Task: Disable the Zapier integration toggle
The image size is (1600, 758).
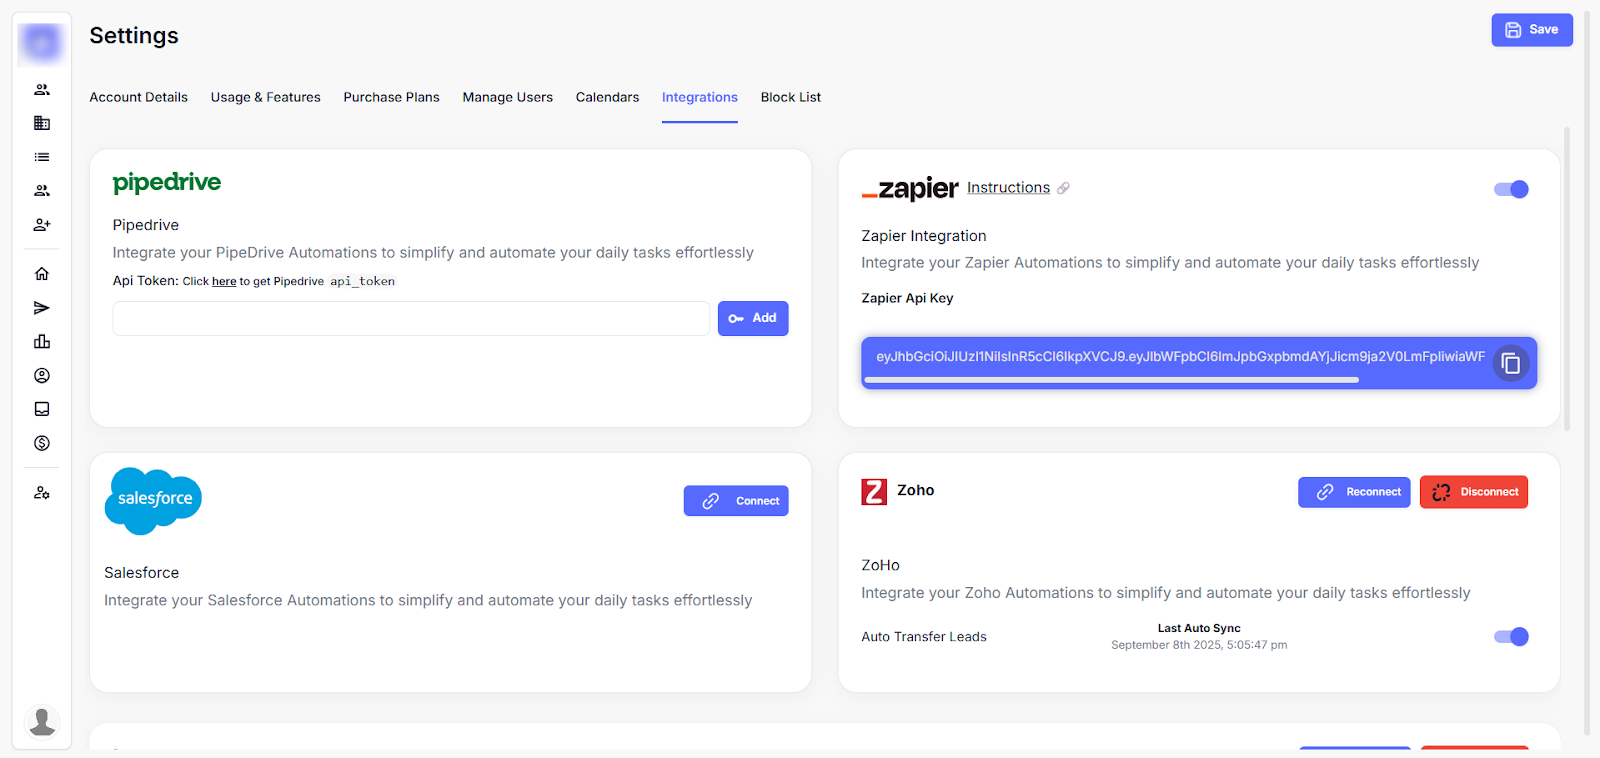Action: tap(1511, 189)
